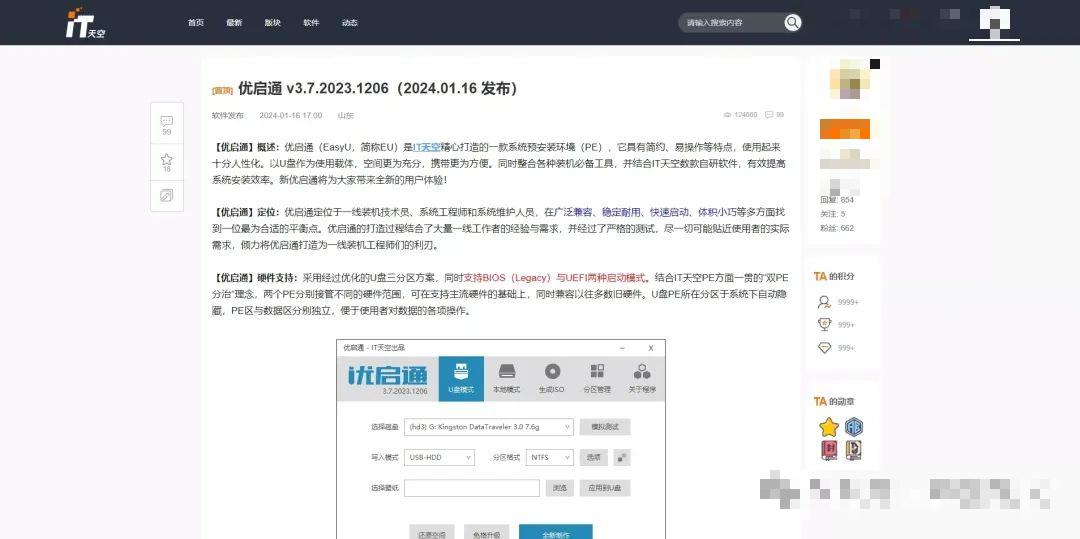This screenshot has width=1080, height=539.
Task: Click the comment count icon beside 99
Action: click(769, 115)
